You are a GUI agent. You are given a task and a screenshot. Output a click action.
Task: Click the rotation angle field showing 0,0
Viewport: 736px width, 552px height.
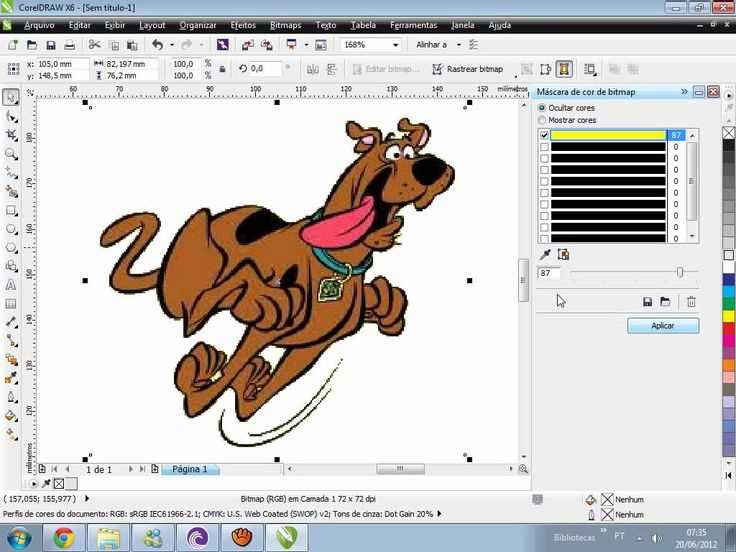coord(264,69)
